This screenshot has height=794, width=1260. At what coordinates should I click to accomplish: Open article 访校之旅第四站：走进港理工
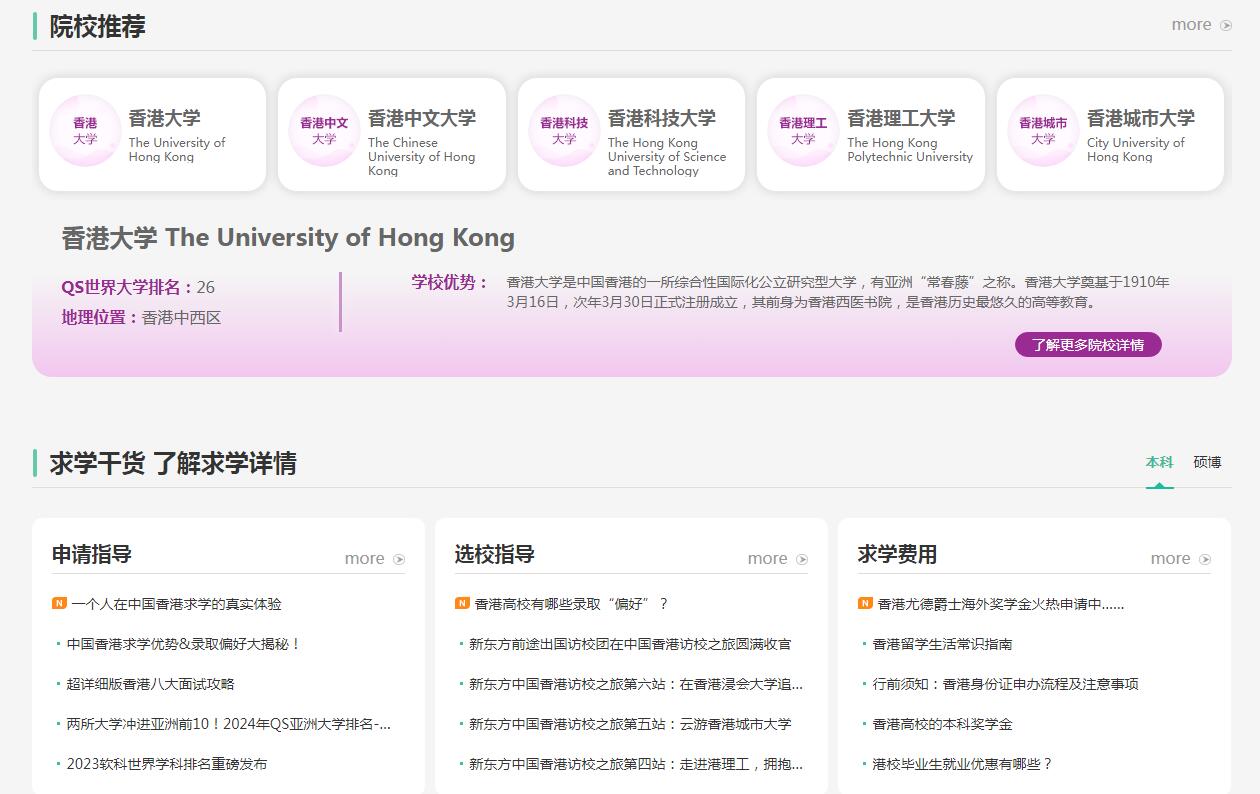tap(636, 764)
